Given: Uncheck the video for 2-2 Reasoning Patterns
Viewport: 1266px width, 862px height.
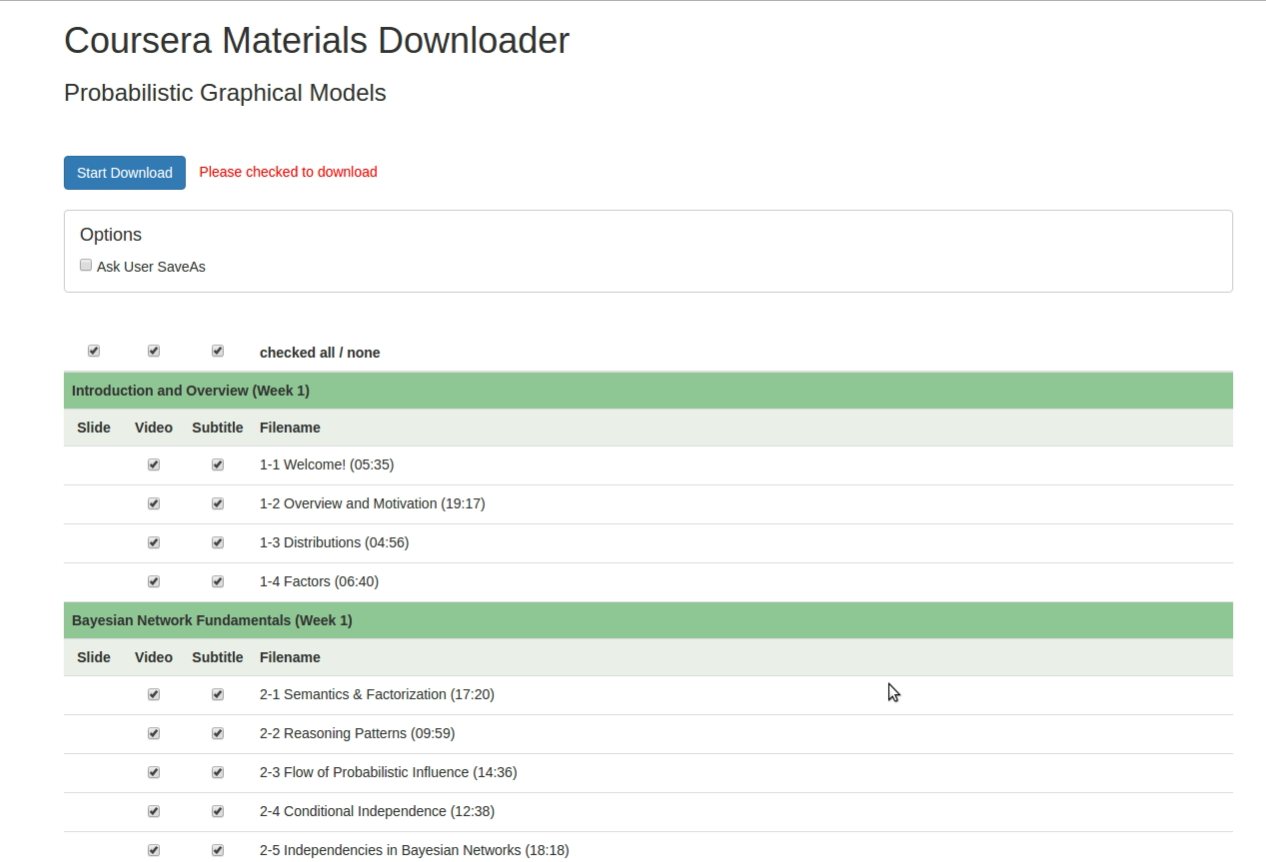Looking at the screenshot, I should coord(152,733).
